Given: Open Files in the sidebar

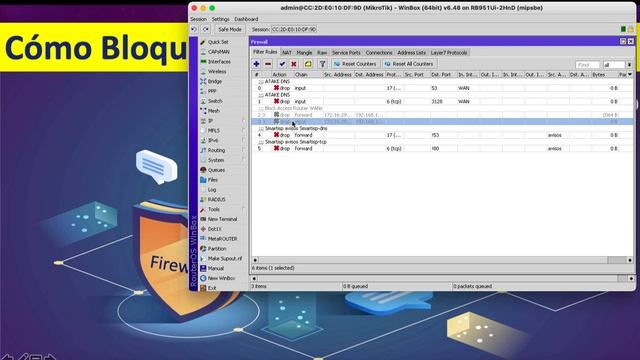Looking at the screenshot, I should 213,180.
